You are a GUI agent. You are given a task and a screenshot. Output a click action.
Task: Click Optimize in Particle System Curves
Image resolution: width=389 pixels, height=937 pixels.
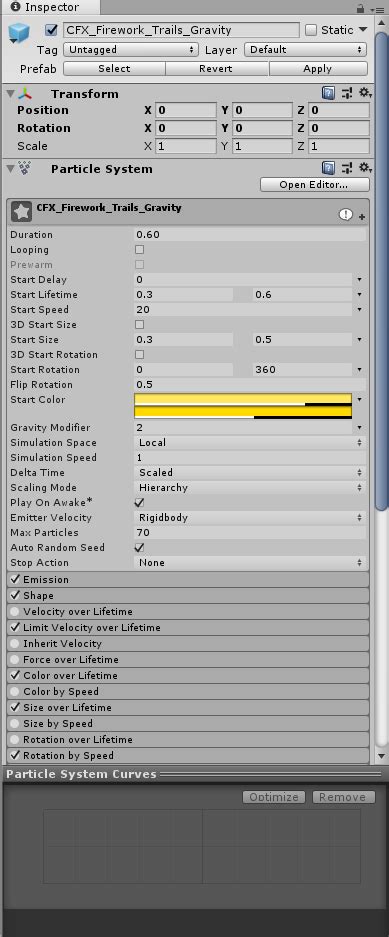[274, 797]
